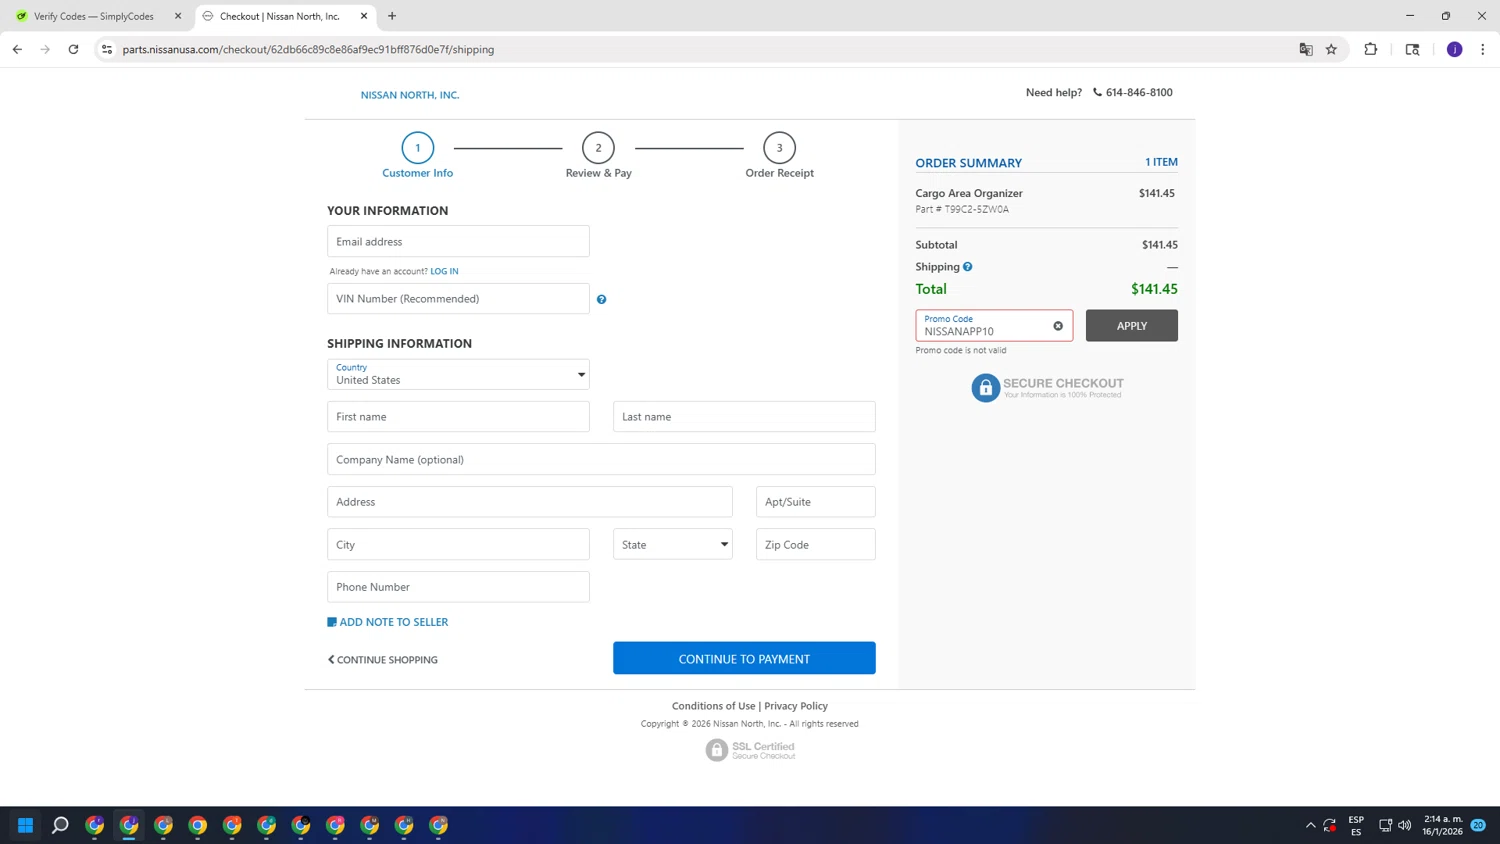Click the Continue Shopping link
1500x844 pixels.
click(x=383, y=660)
